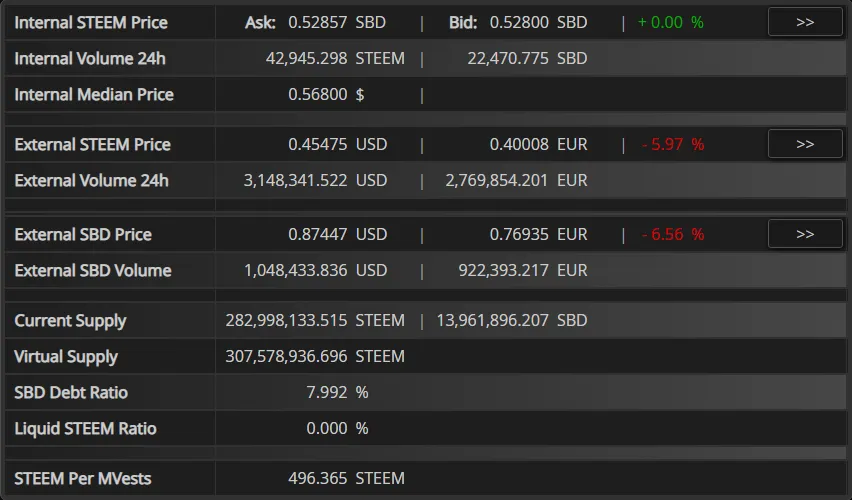The height and width of the screenshot is (500, 852).
Task: Select the Internal STEEM Price label
Action: point(91,22)
